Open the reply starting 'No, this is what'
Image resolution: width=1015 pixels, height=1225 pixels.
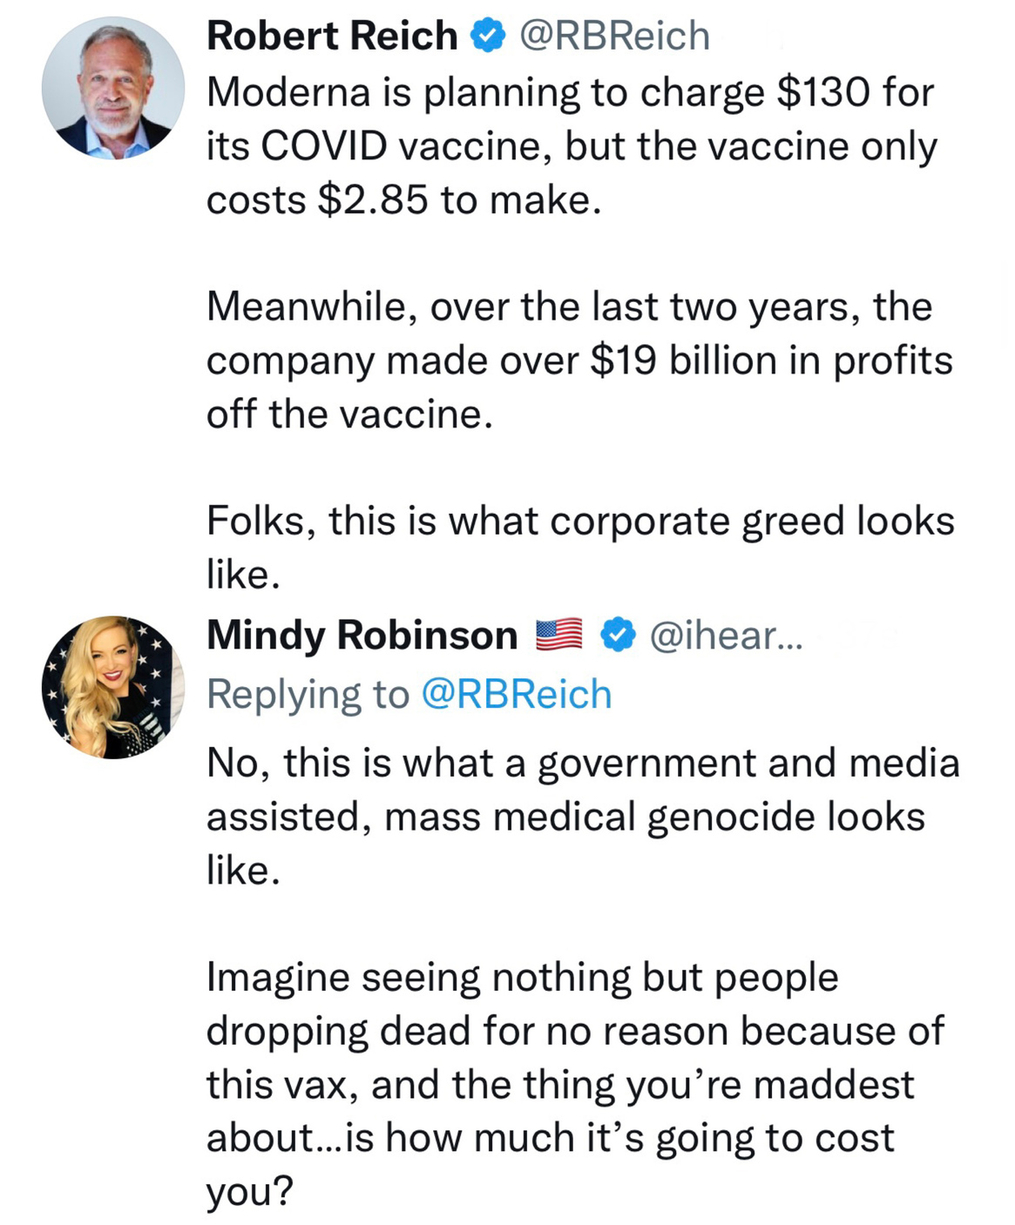click(x=582, y=816)
